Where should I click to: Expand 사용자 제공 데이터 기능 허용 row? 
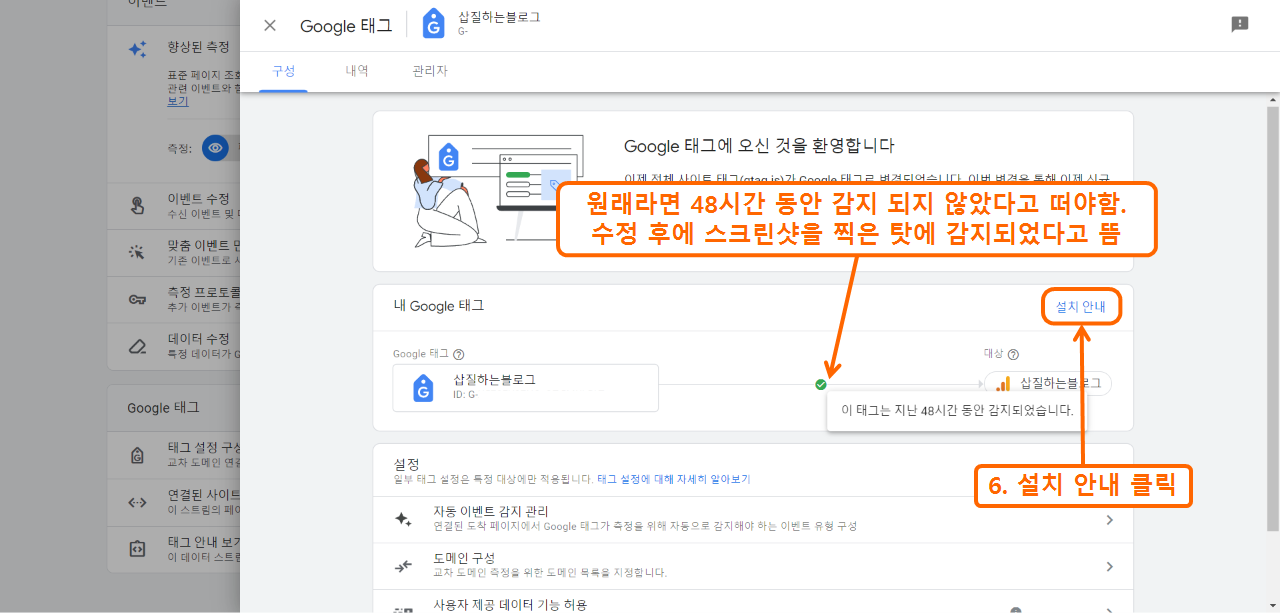[x=1108, y=608]
